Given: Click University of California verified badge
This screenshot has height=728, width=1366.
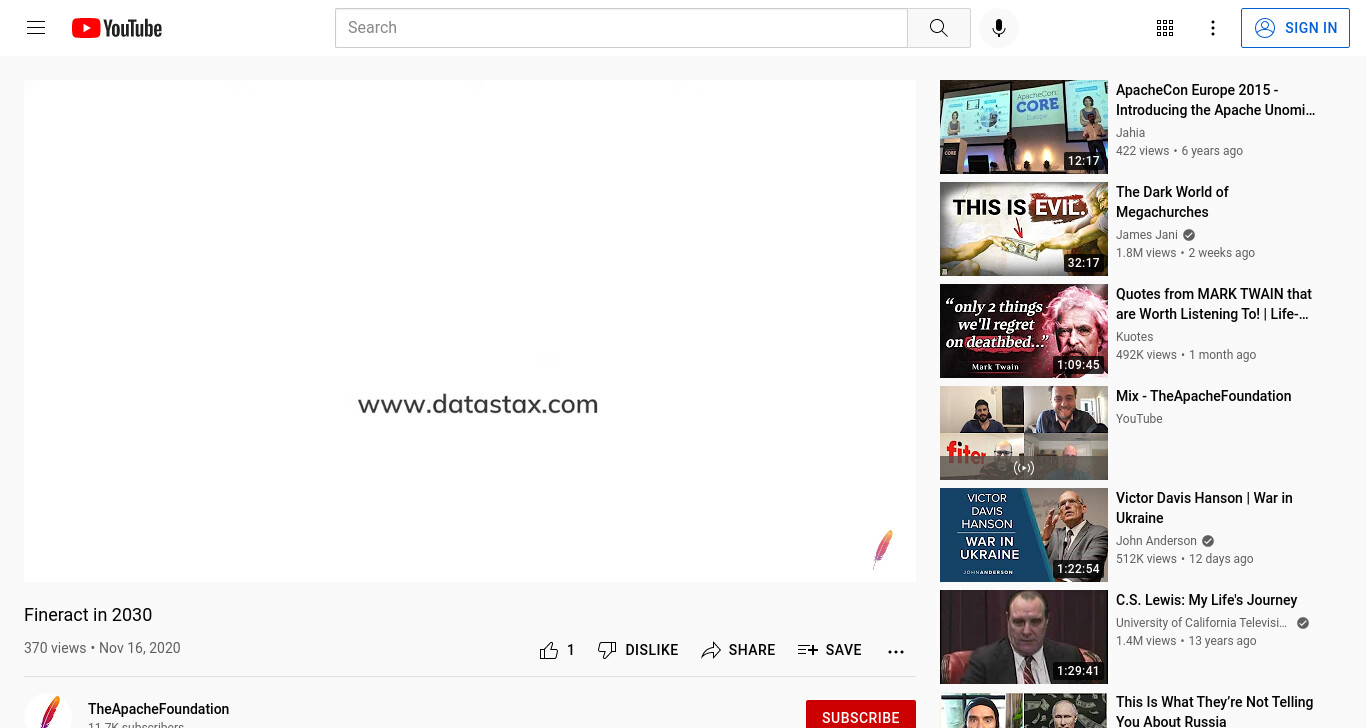Looking at the screenshot, I should pos(1303,623).
